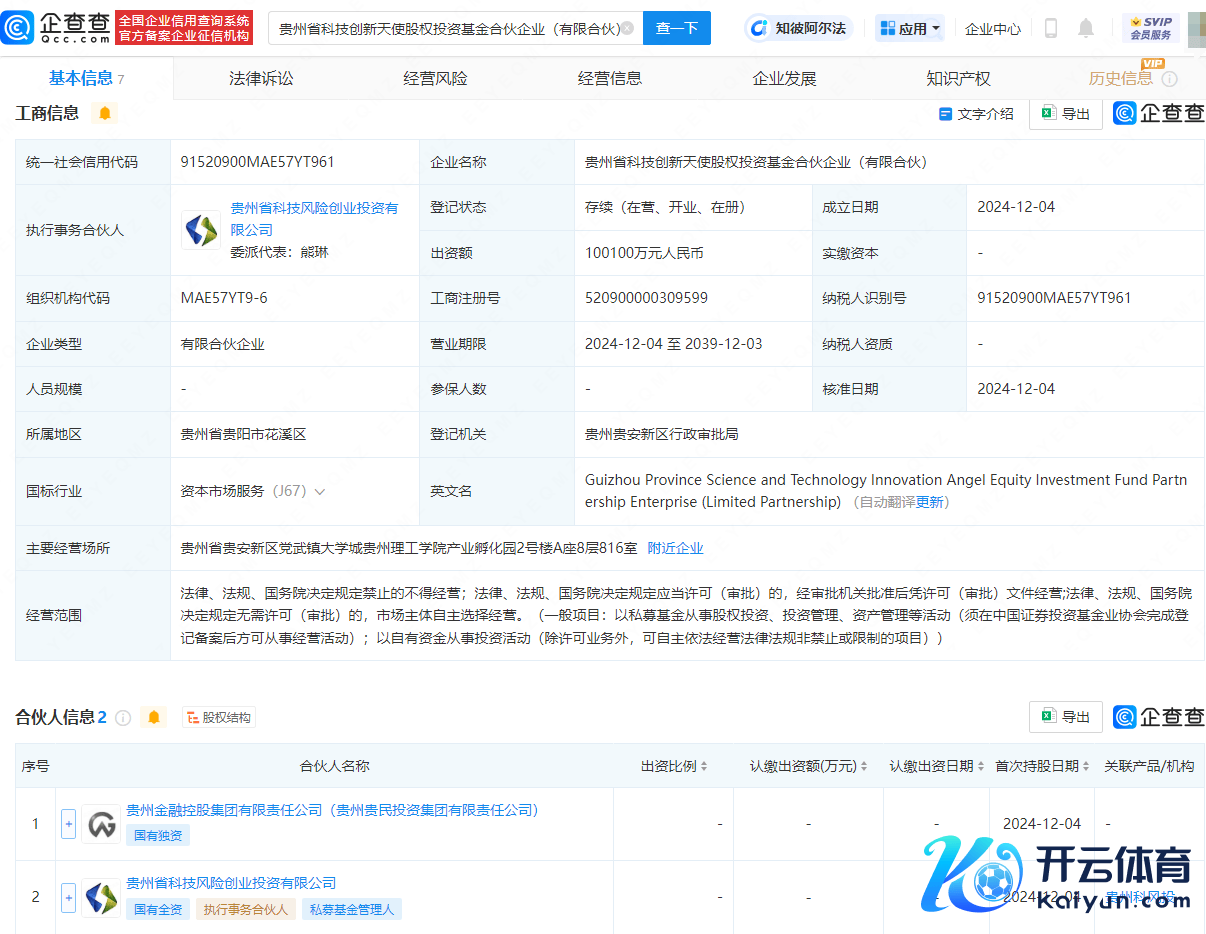The image size is (1206, 934).
Task: Click the bell icon beside 工商信息
Action: (x=104, y=113)
